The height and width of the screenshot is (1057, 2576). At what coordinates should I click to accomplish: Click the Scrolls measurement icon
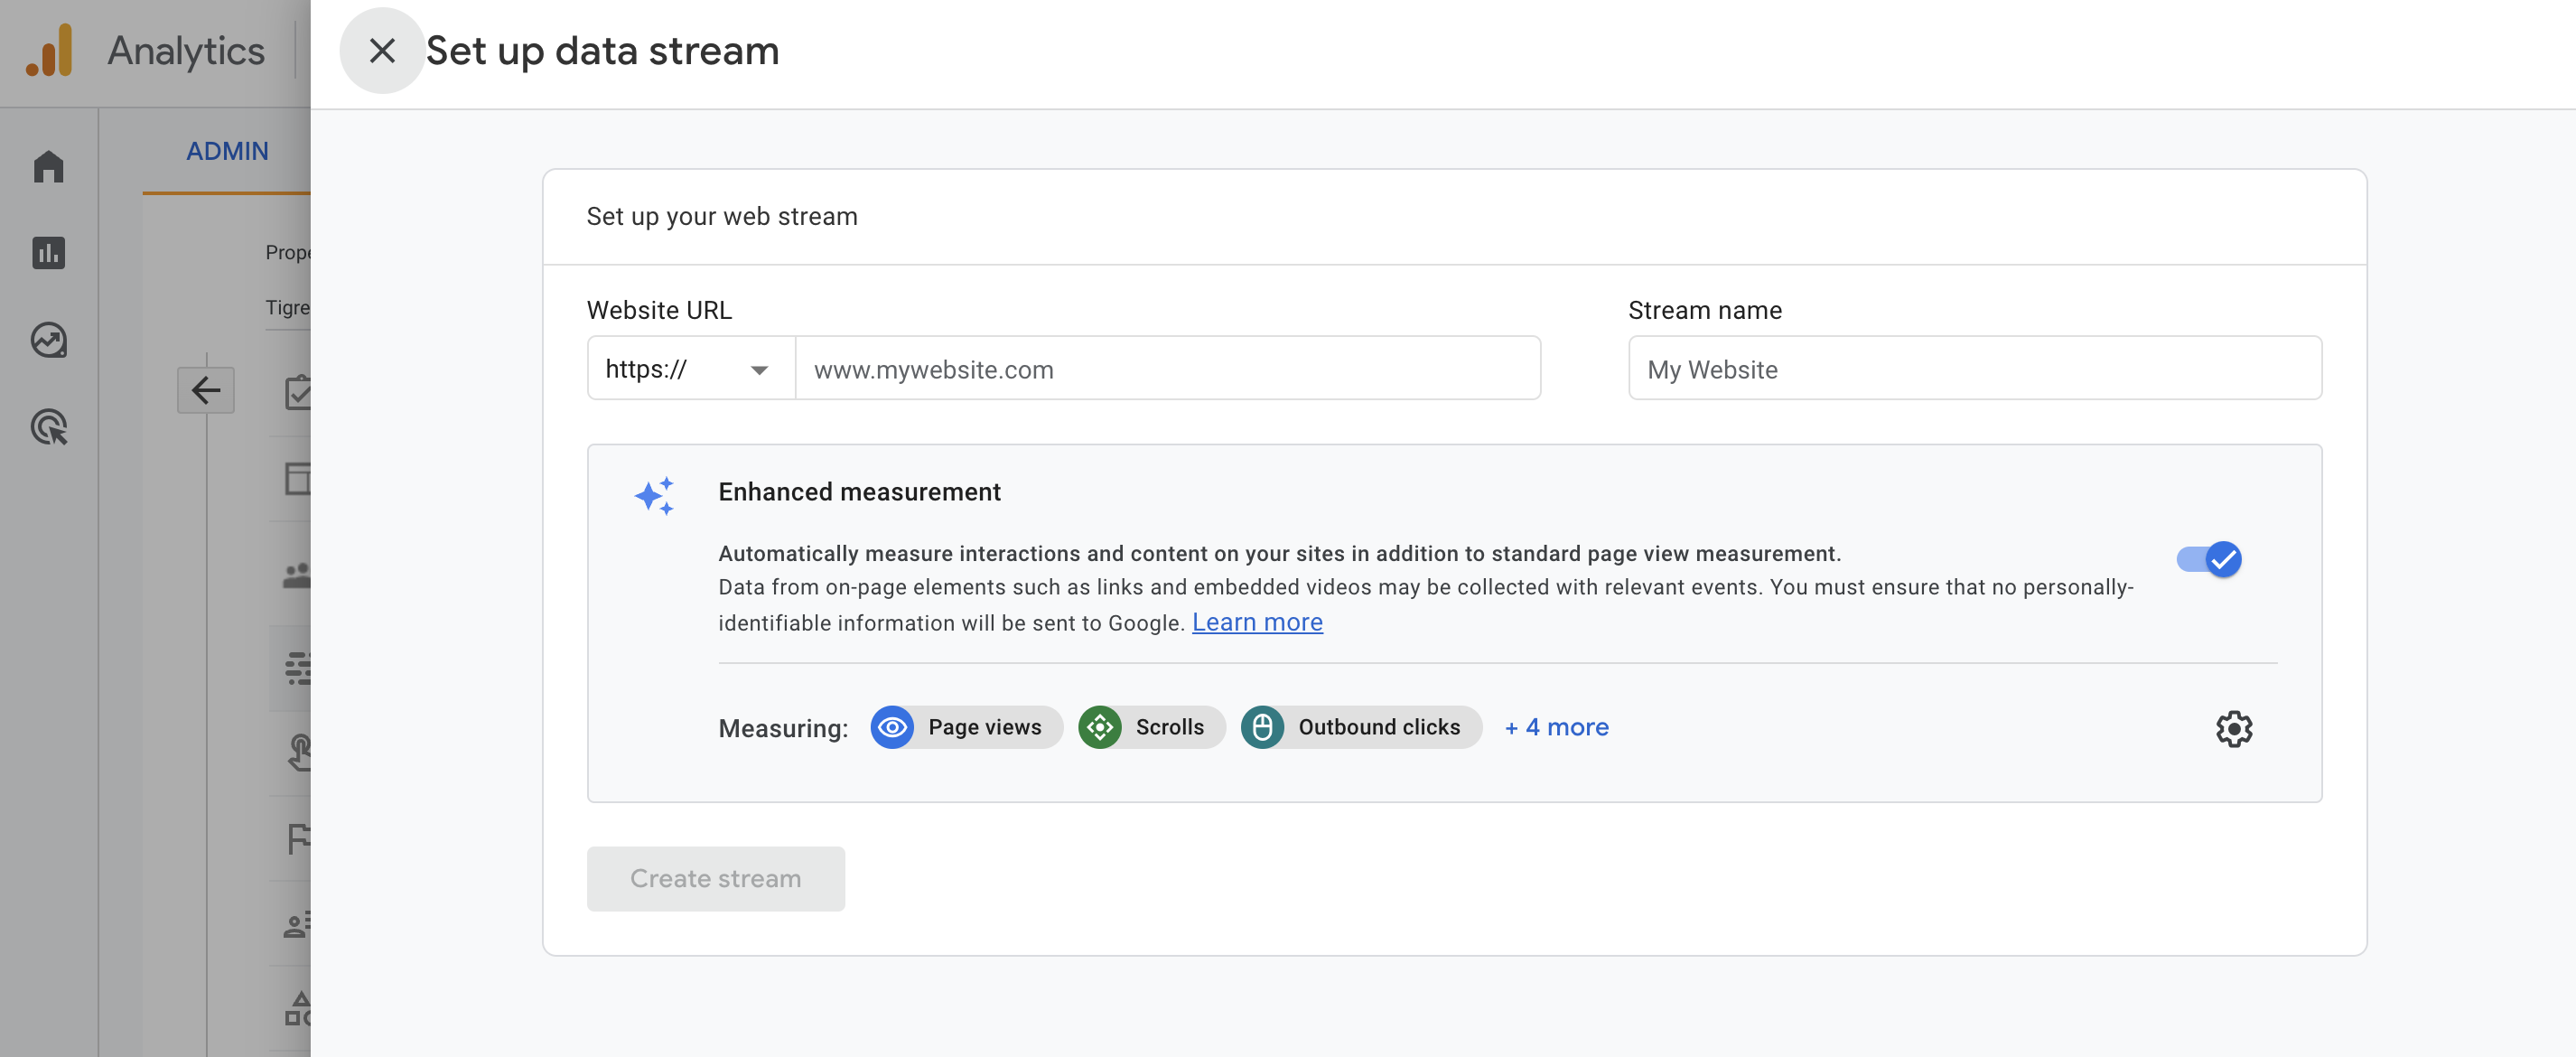click(1097, 725)
